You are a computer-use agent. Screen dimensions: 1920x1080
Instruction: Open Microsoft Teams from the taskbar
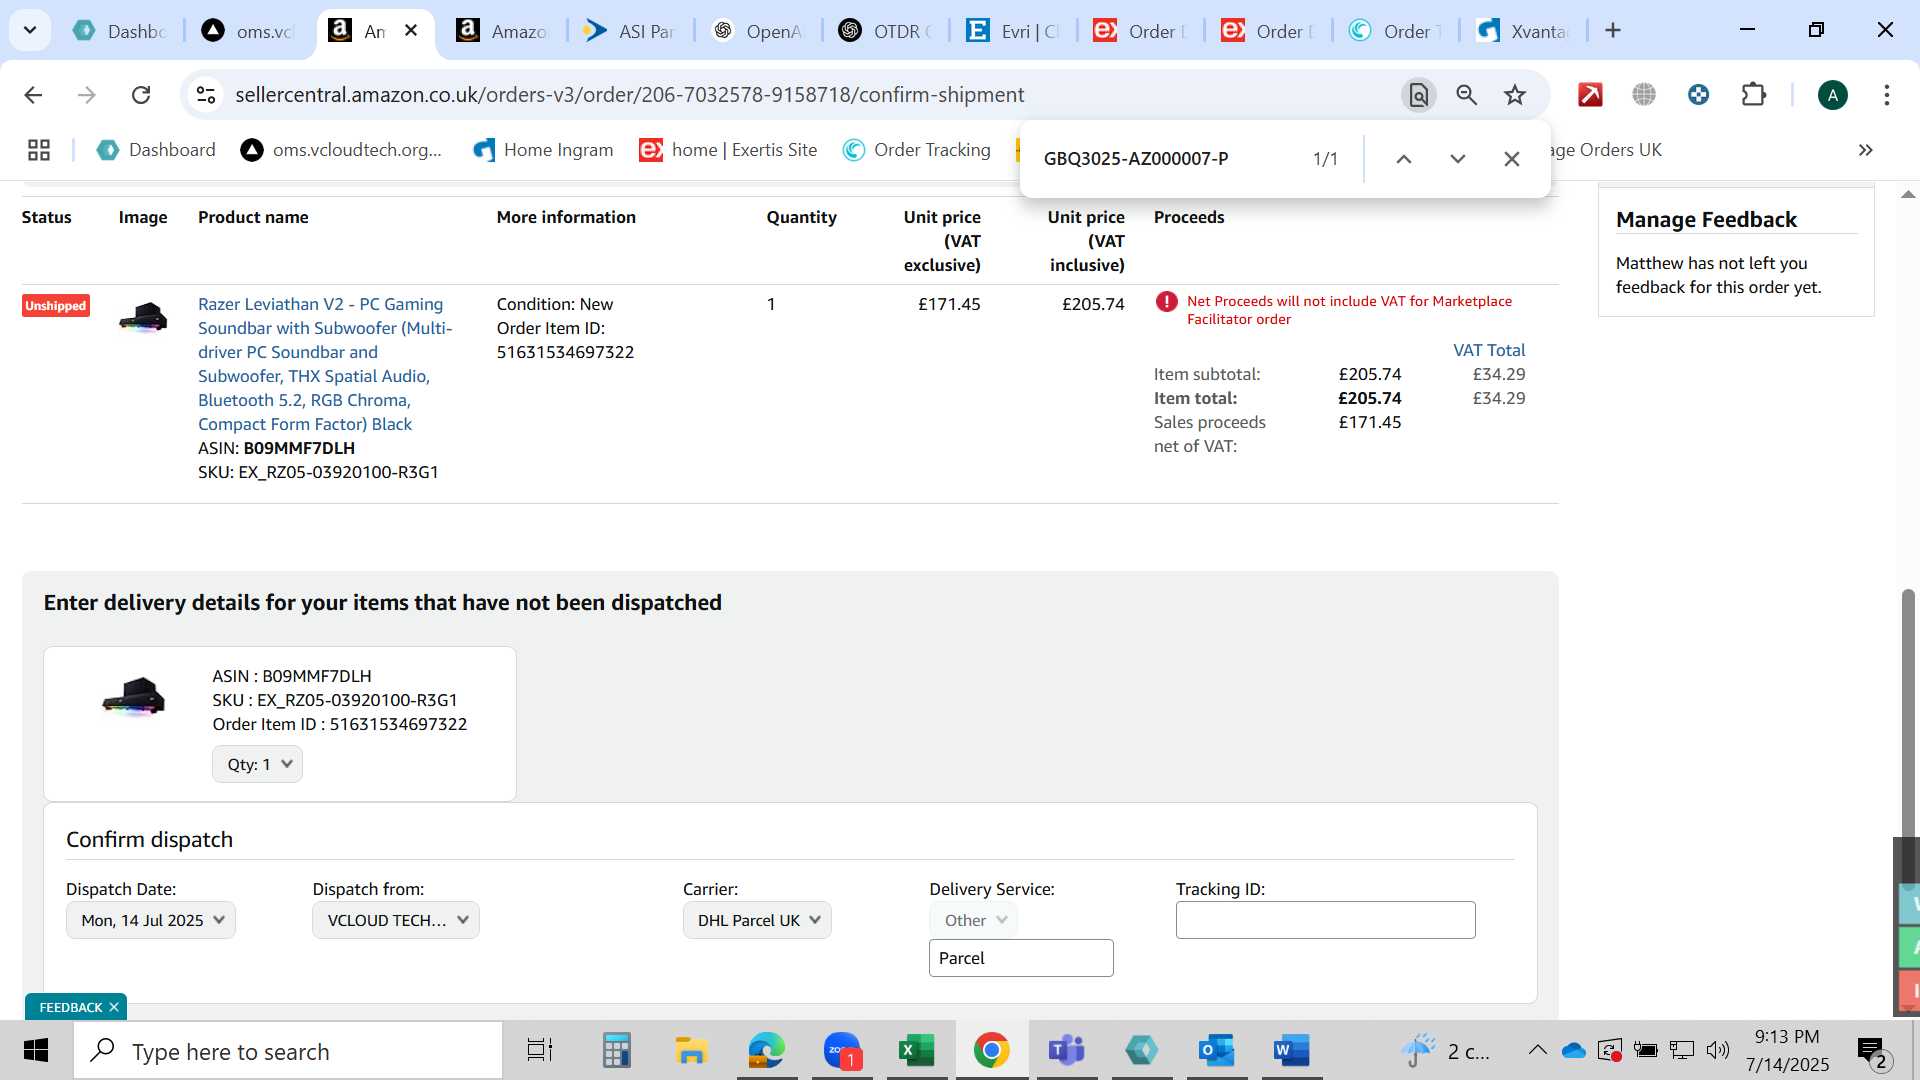pyautogui.click(x=1066, y=1051)
